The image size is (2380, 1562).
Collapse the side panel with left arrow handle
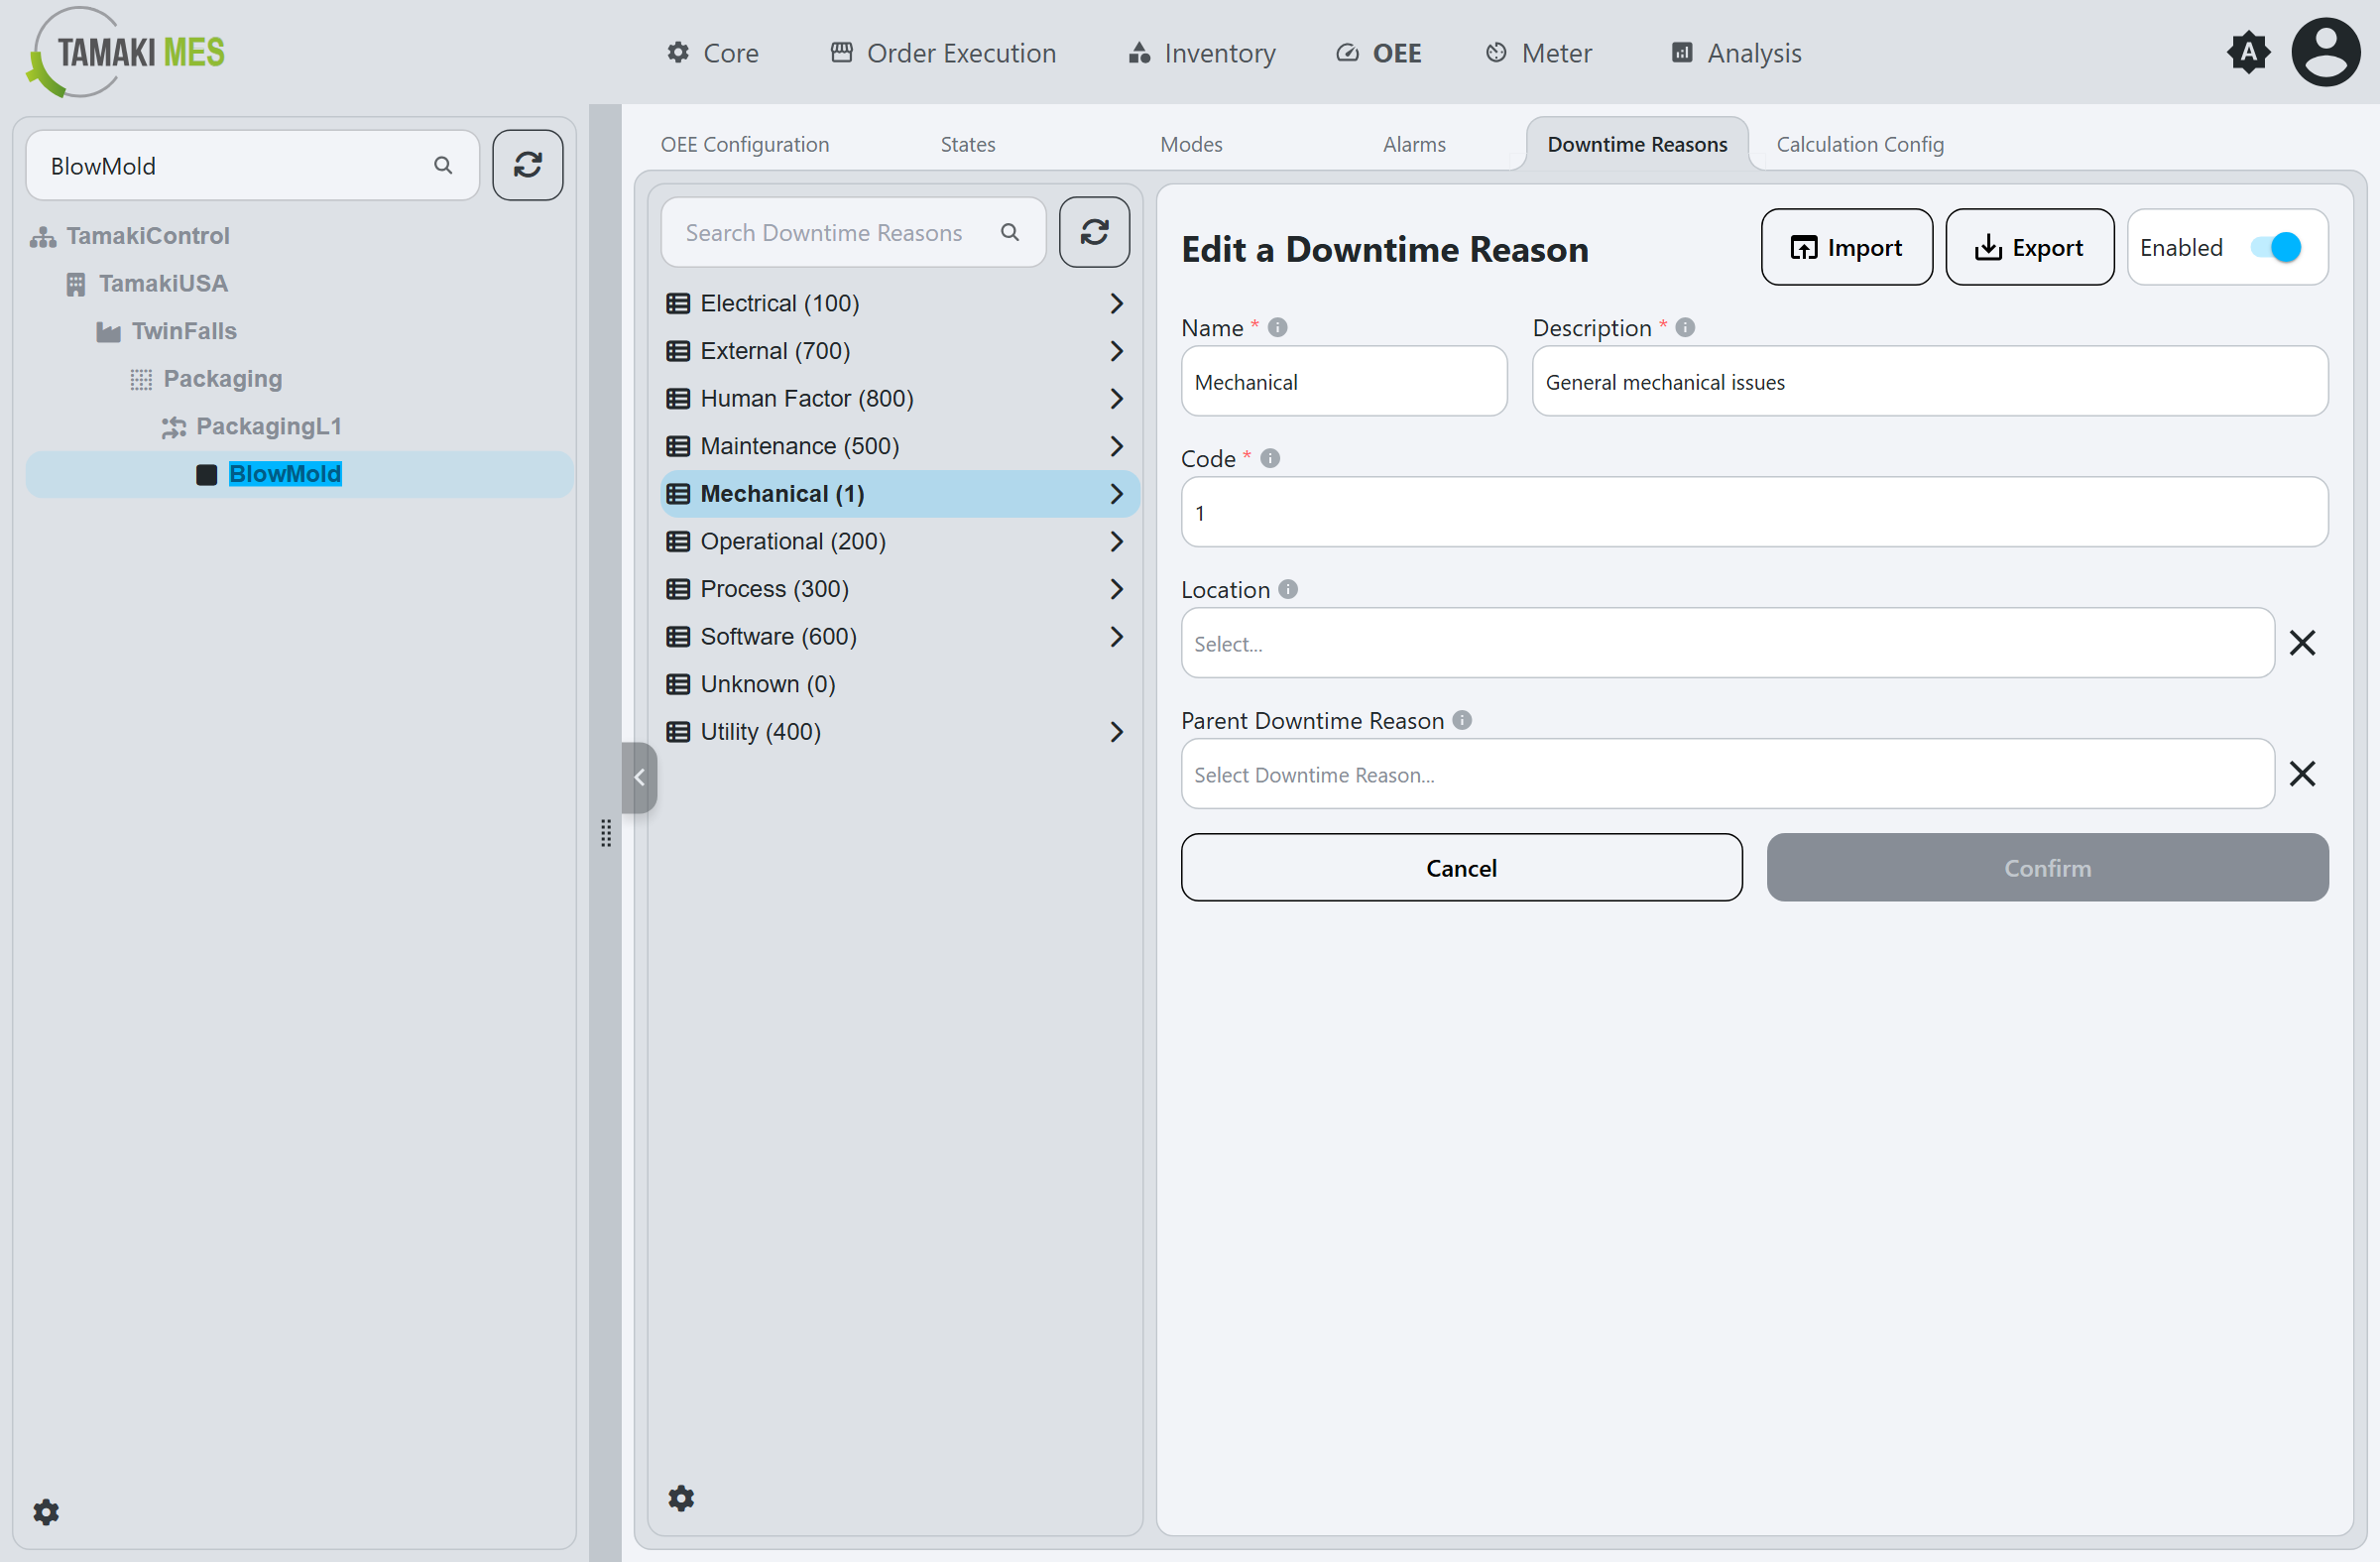(639, 777)
